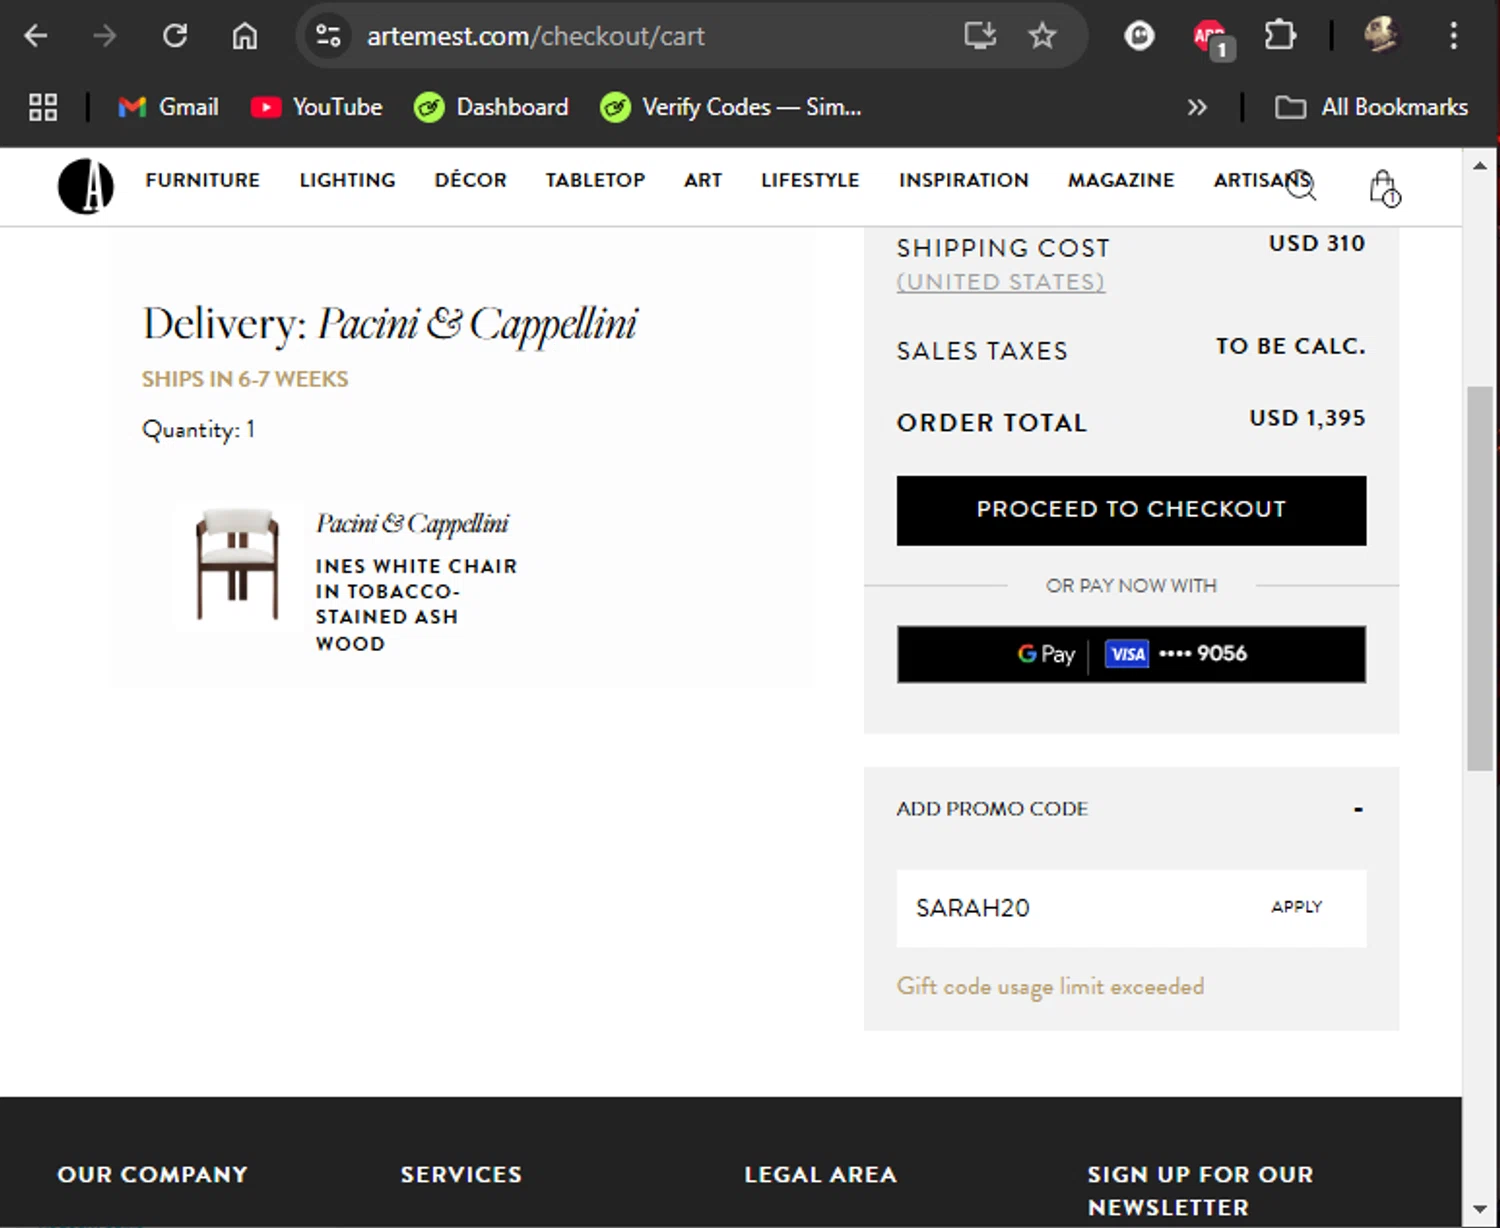Open the Tabletop menu
The width and height of the screenshot is (1500, 1228).
click(x=595, y=180)
